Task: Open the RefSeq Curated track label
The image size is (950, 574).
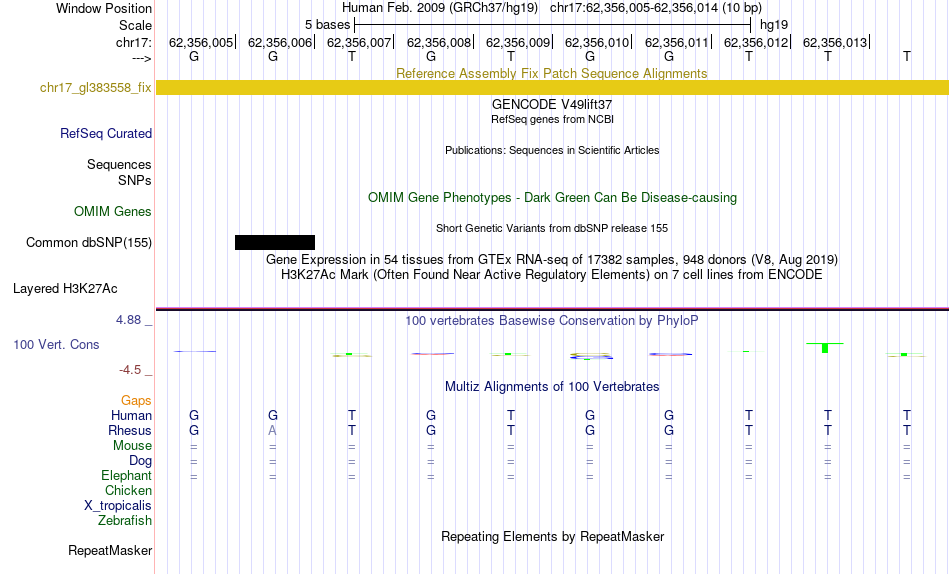Action: (x=105, y=133)
